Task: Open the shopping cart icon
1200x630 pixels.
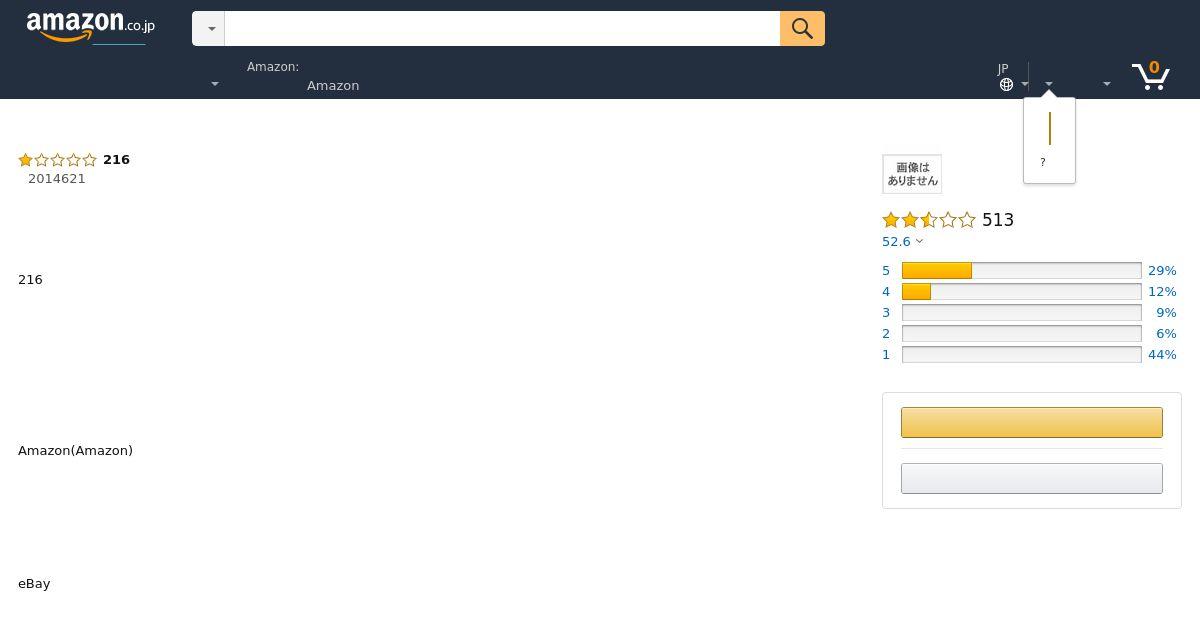Action: pos(1151,75)
